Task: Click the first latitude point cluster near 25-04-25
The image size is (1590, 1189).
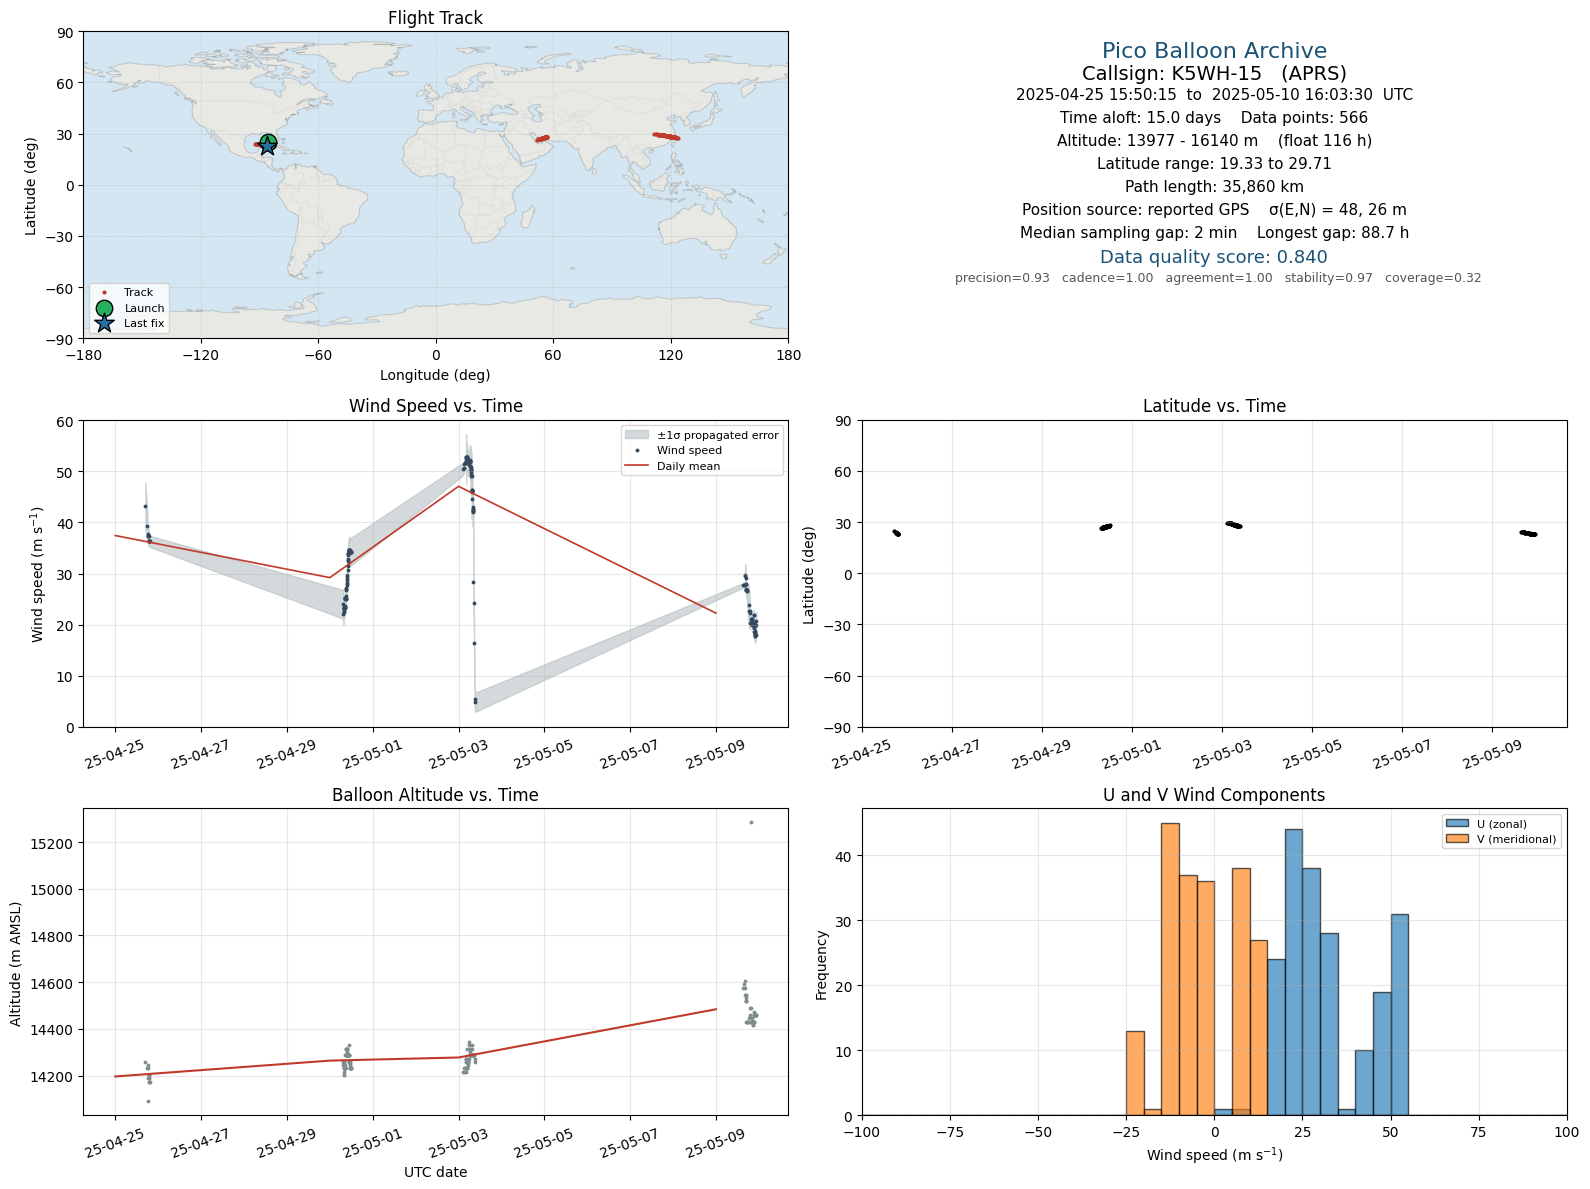Action: [x=897, y=533]
